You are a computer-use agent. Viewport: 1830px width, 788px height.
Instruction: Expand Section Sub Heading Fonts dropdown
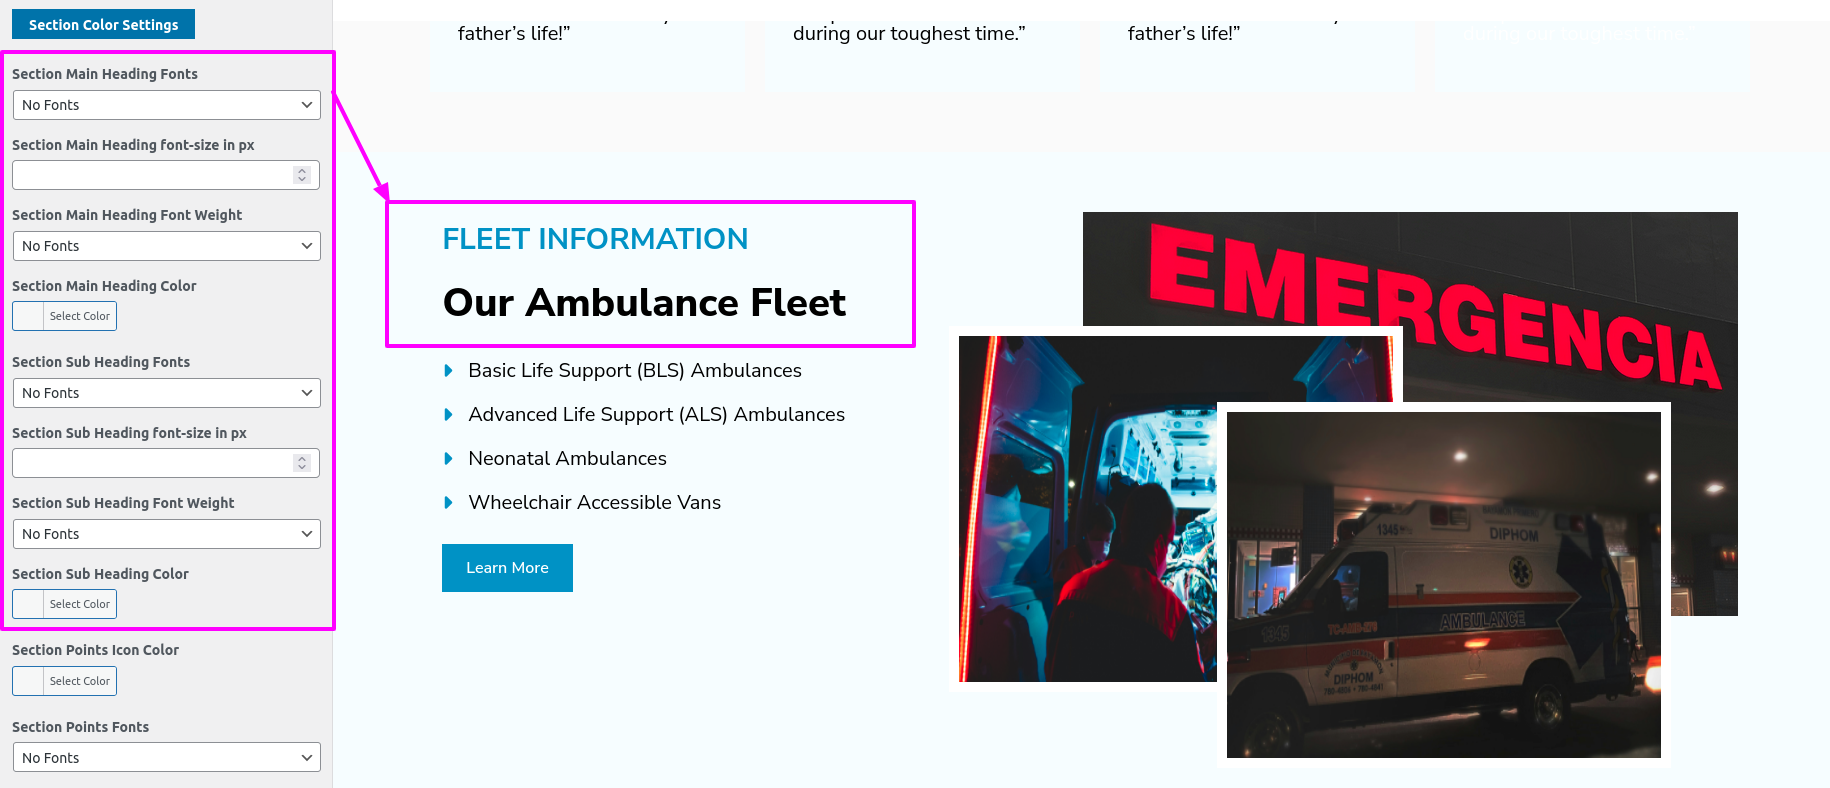tap(166, 393)
